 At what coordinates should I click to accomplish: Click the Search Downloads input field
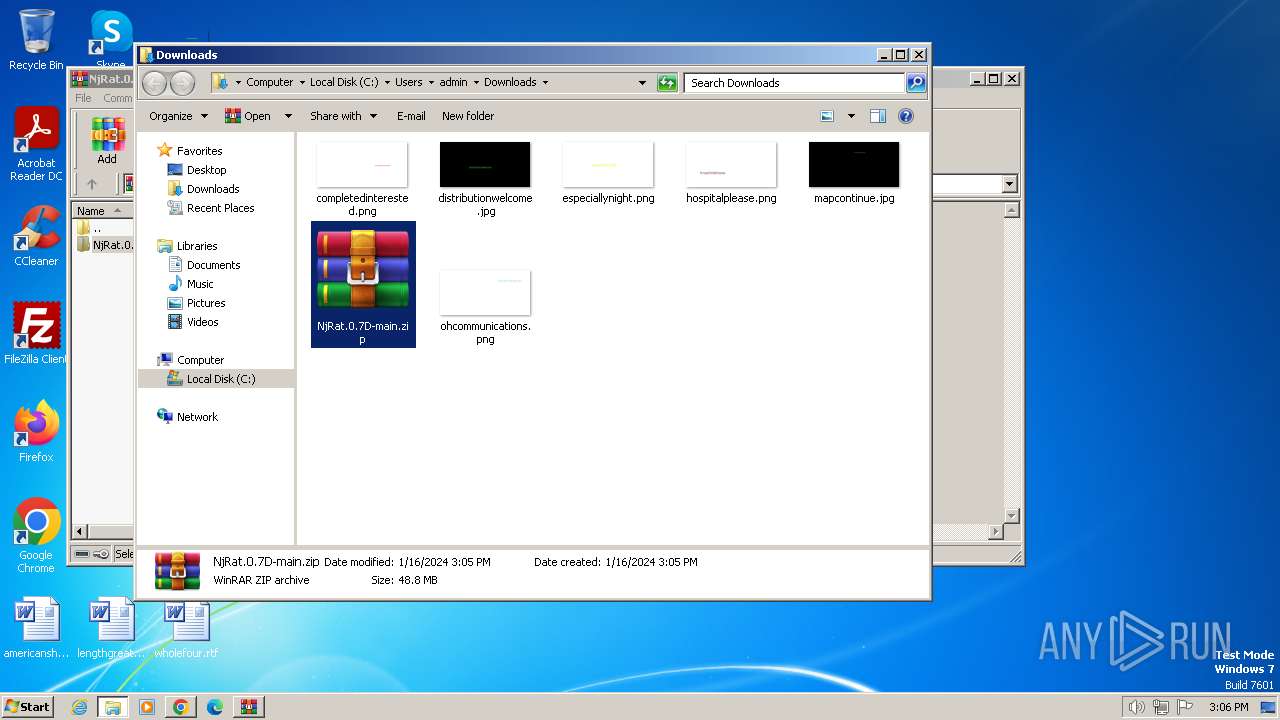click(x=795, y=83)
